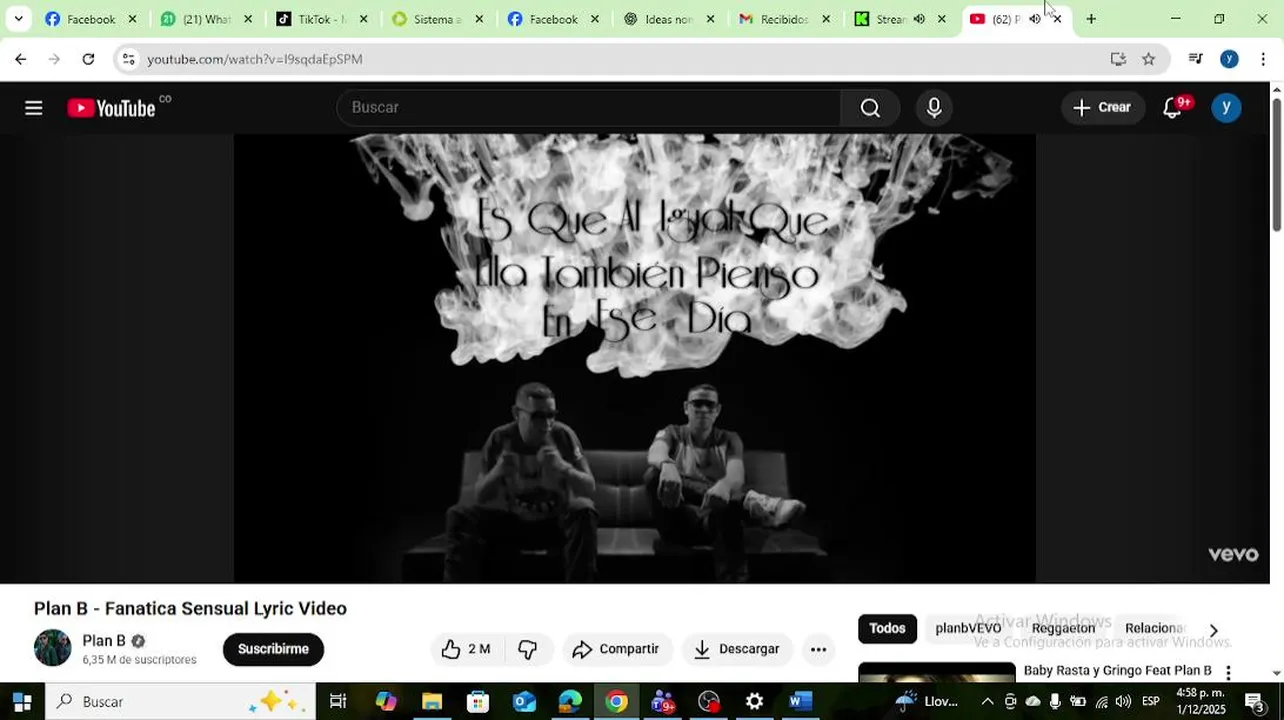Open the Baby Rasta y Gringo video title

[1117, 671]
